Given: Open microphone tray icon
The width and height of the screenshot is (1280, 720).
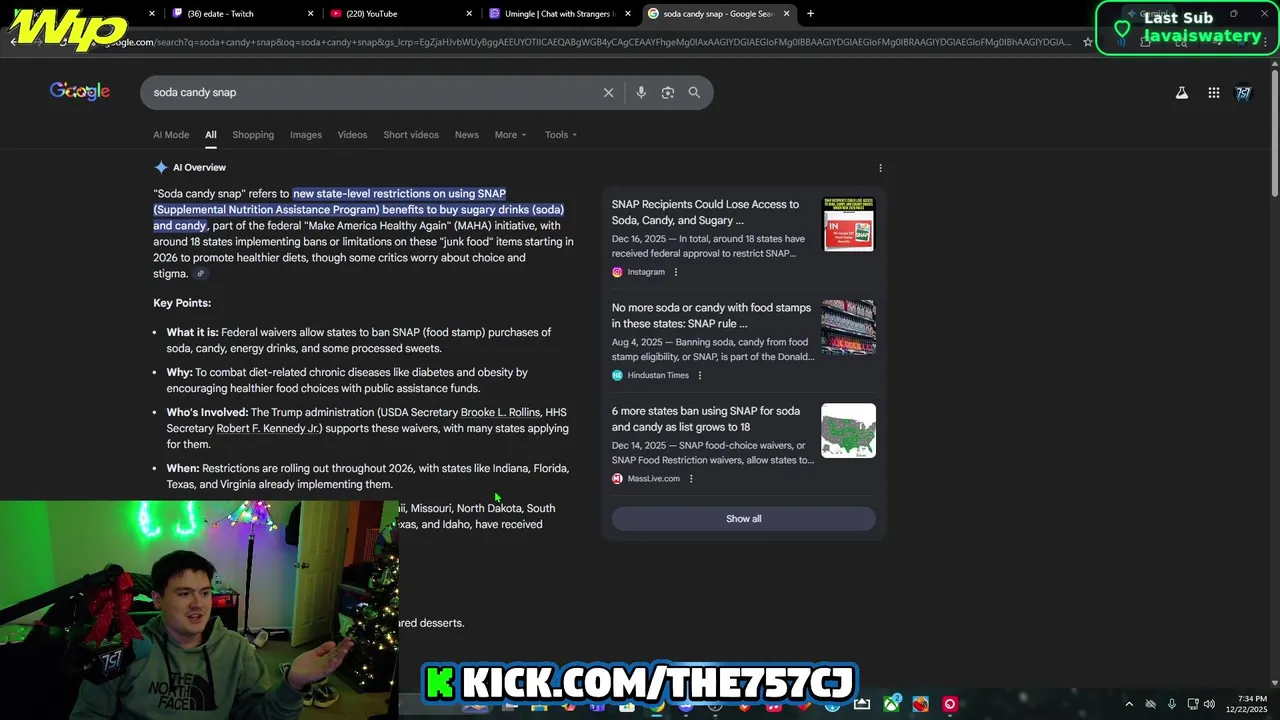Looking at the screenshot, I should tap(1172, 704).
